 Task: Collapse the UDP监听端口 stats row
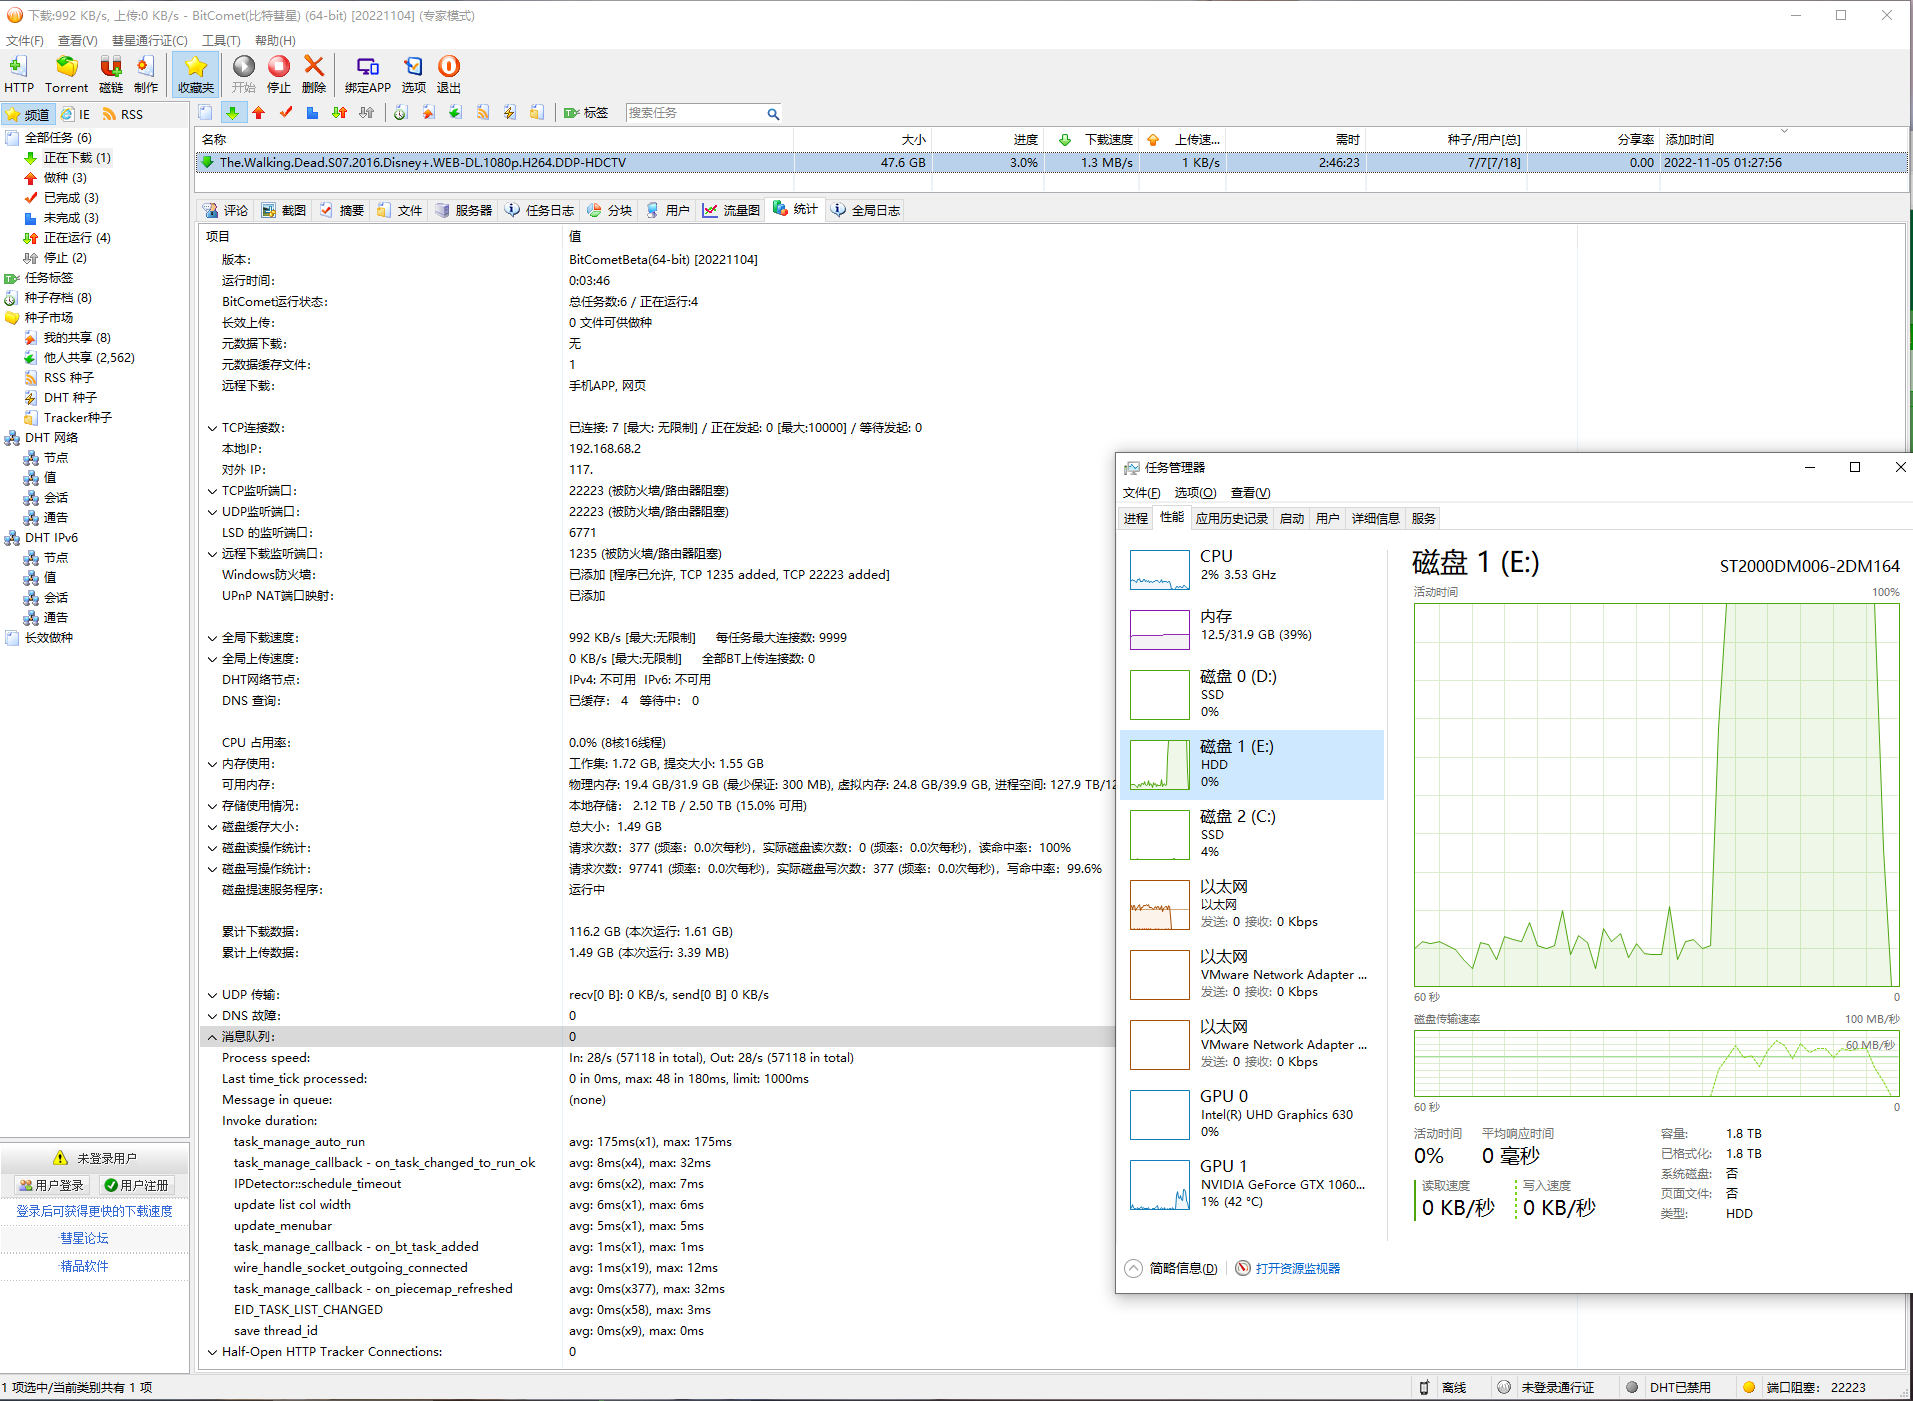point(212,512)
